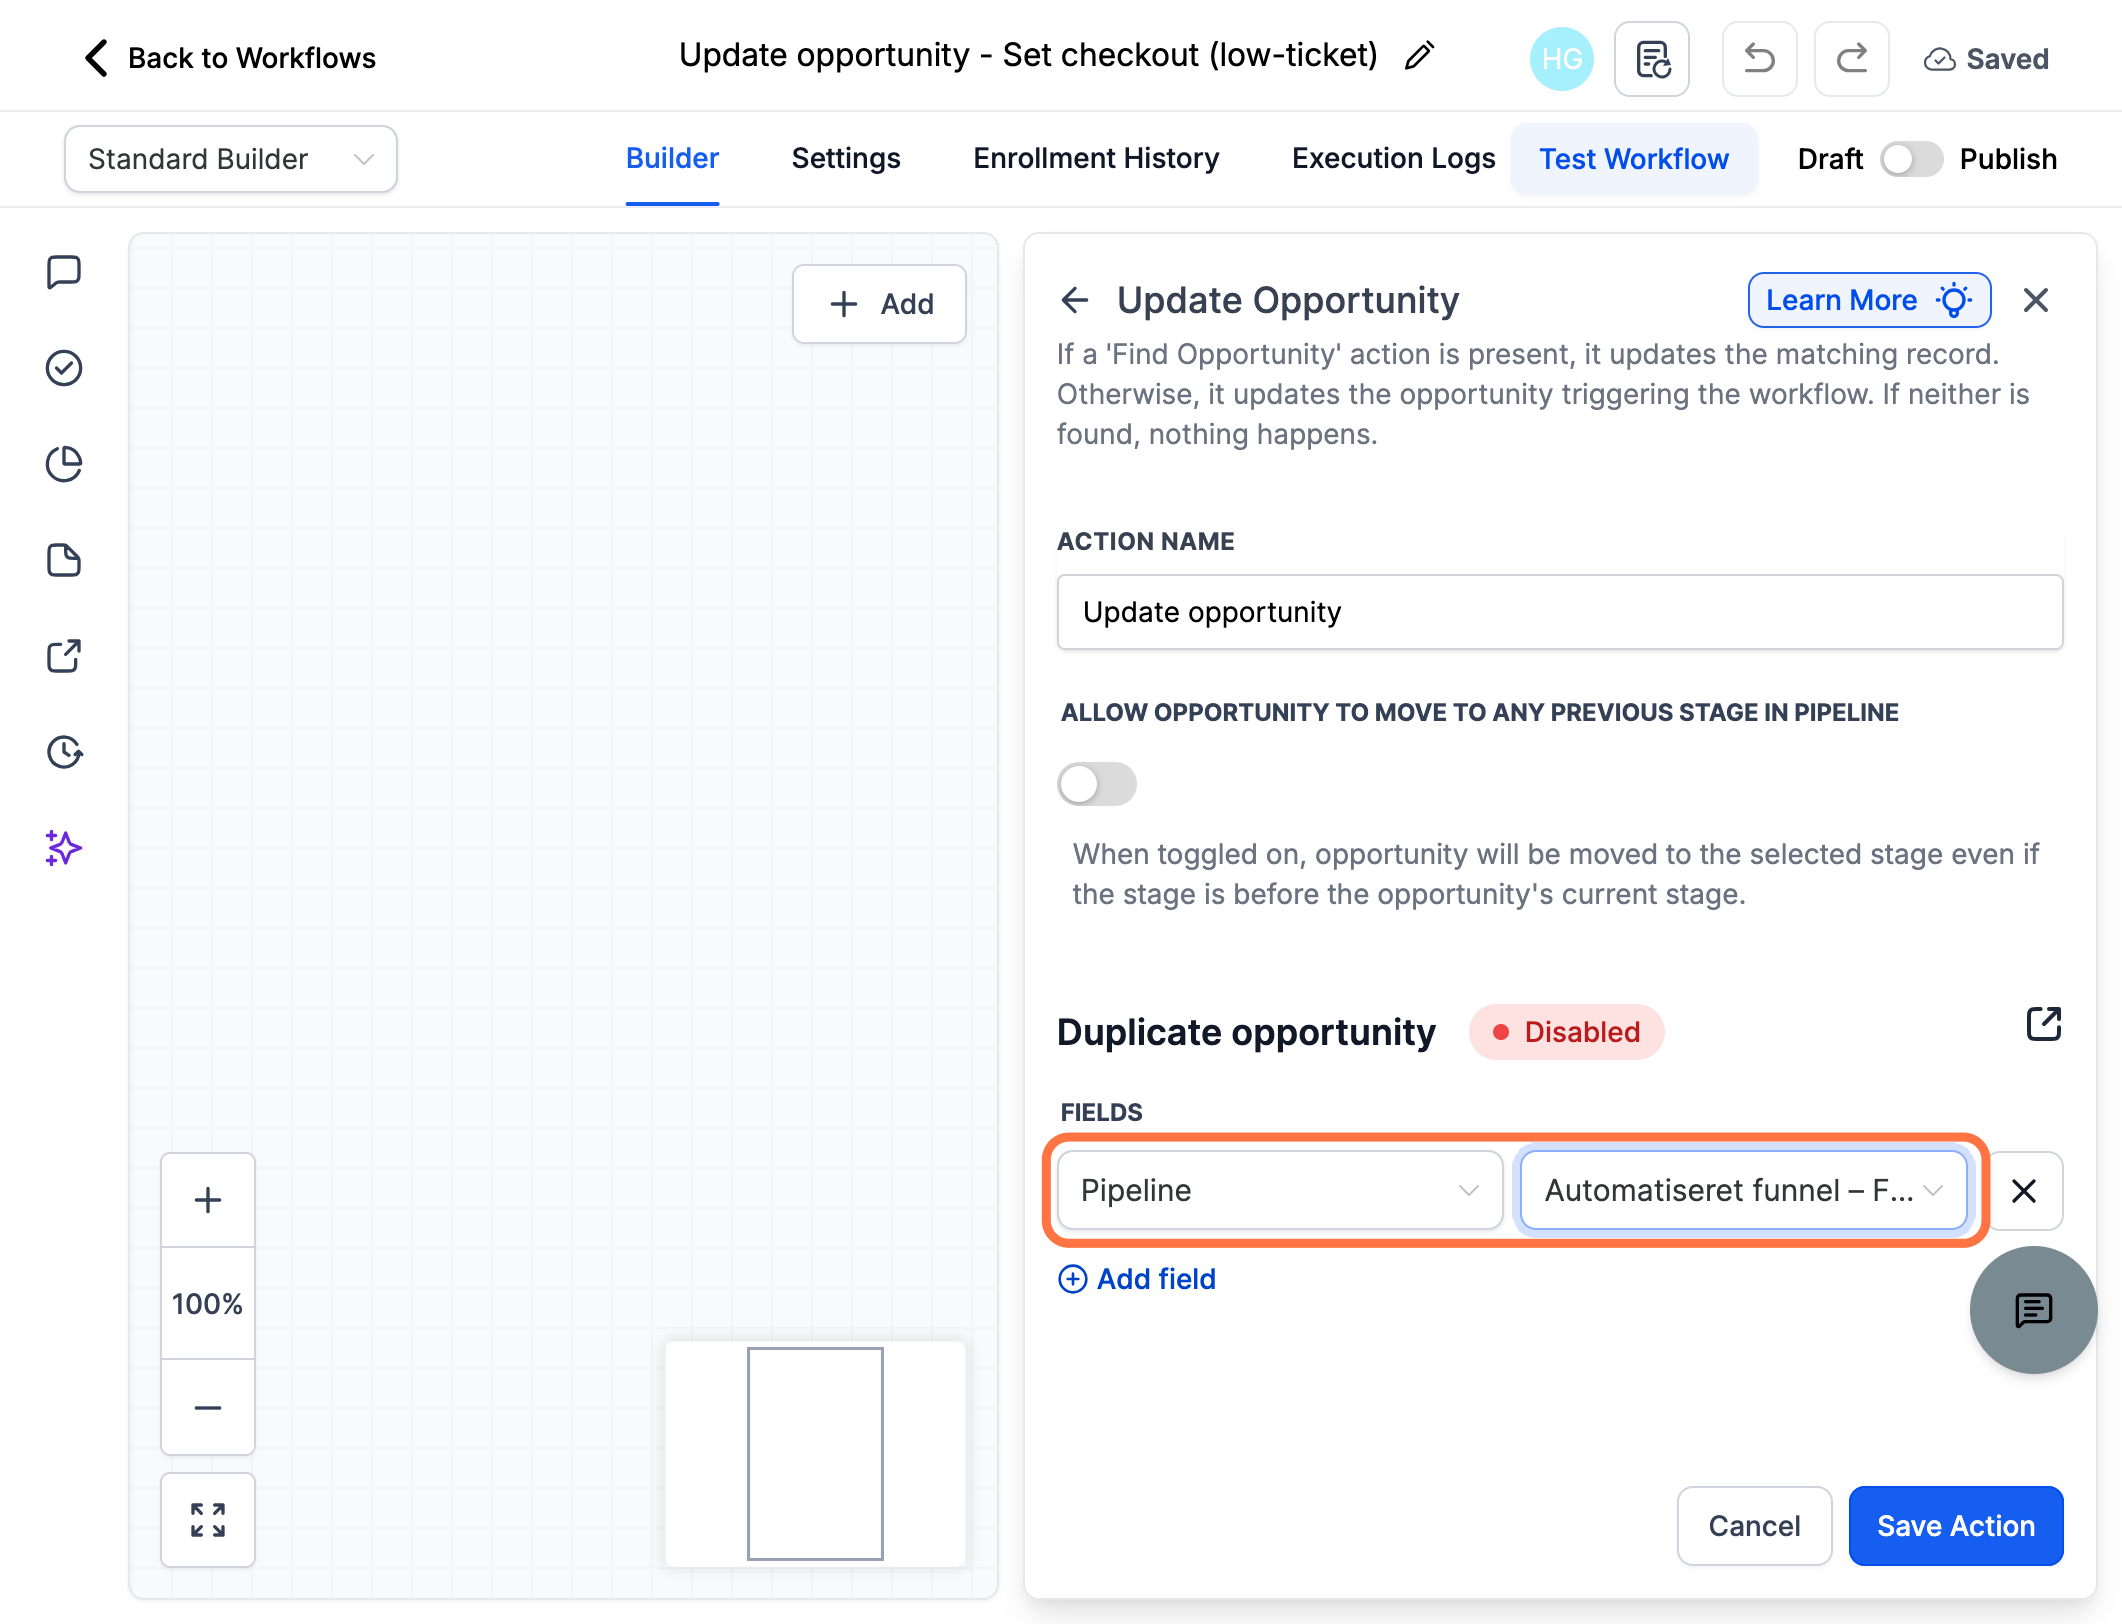Go back with the panel's left arrow
2122x1624 pixels.
click(x=1075, y=300)
